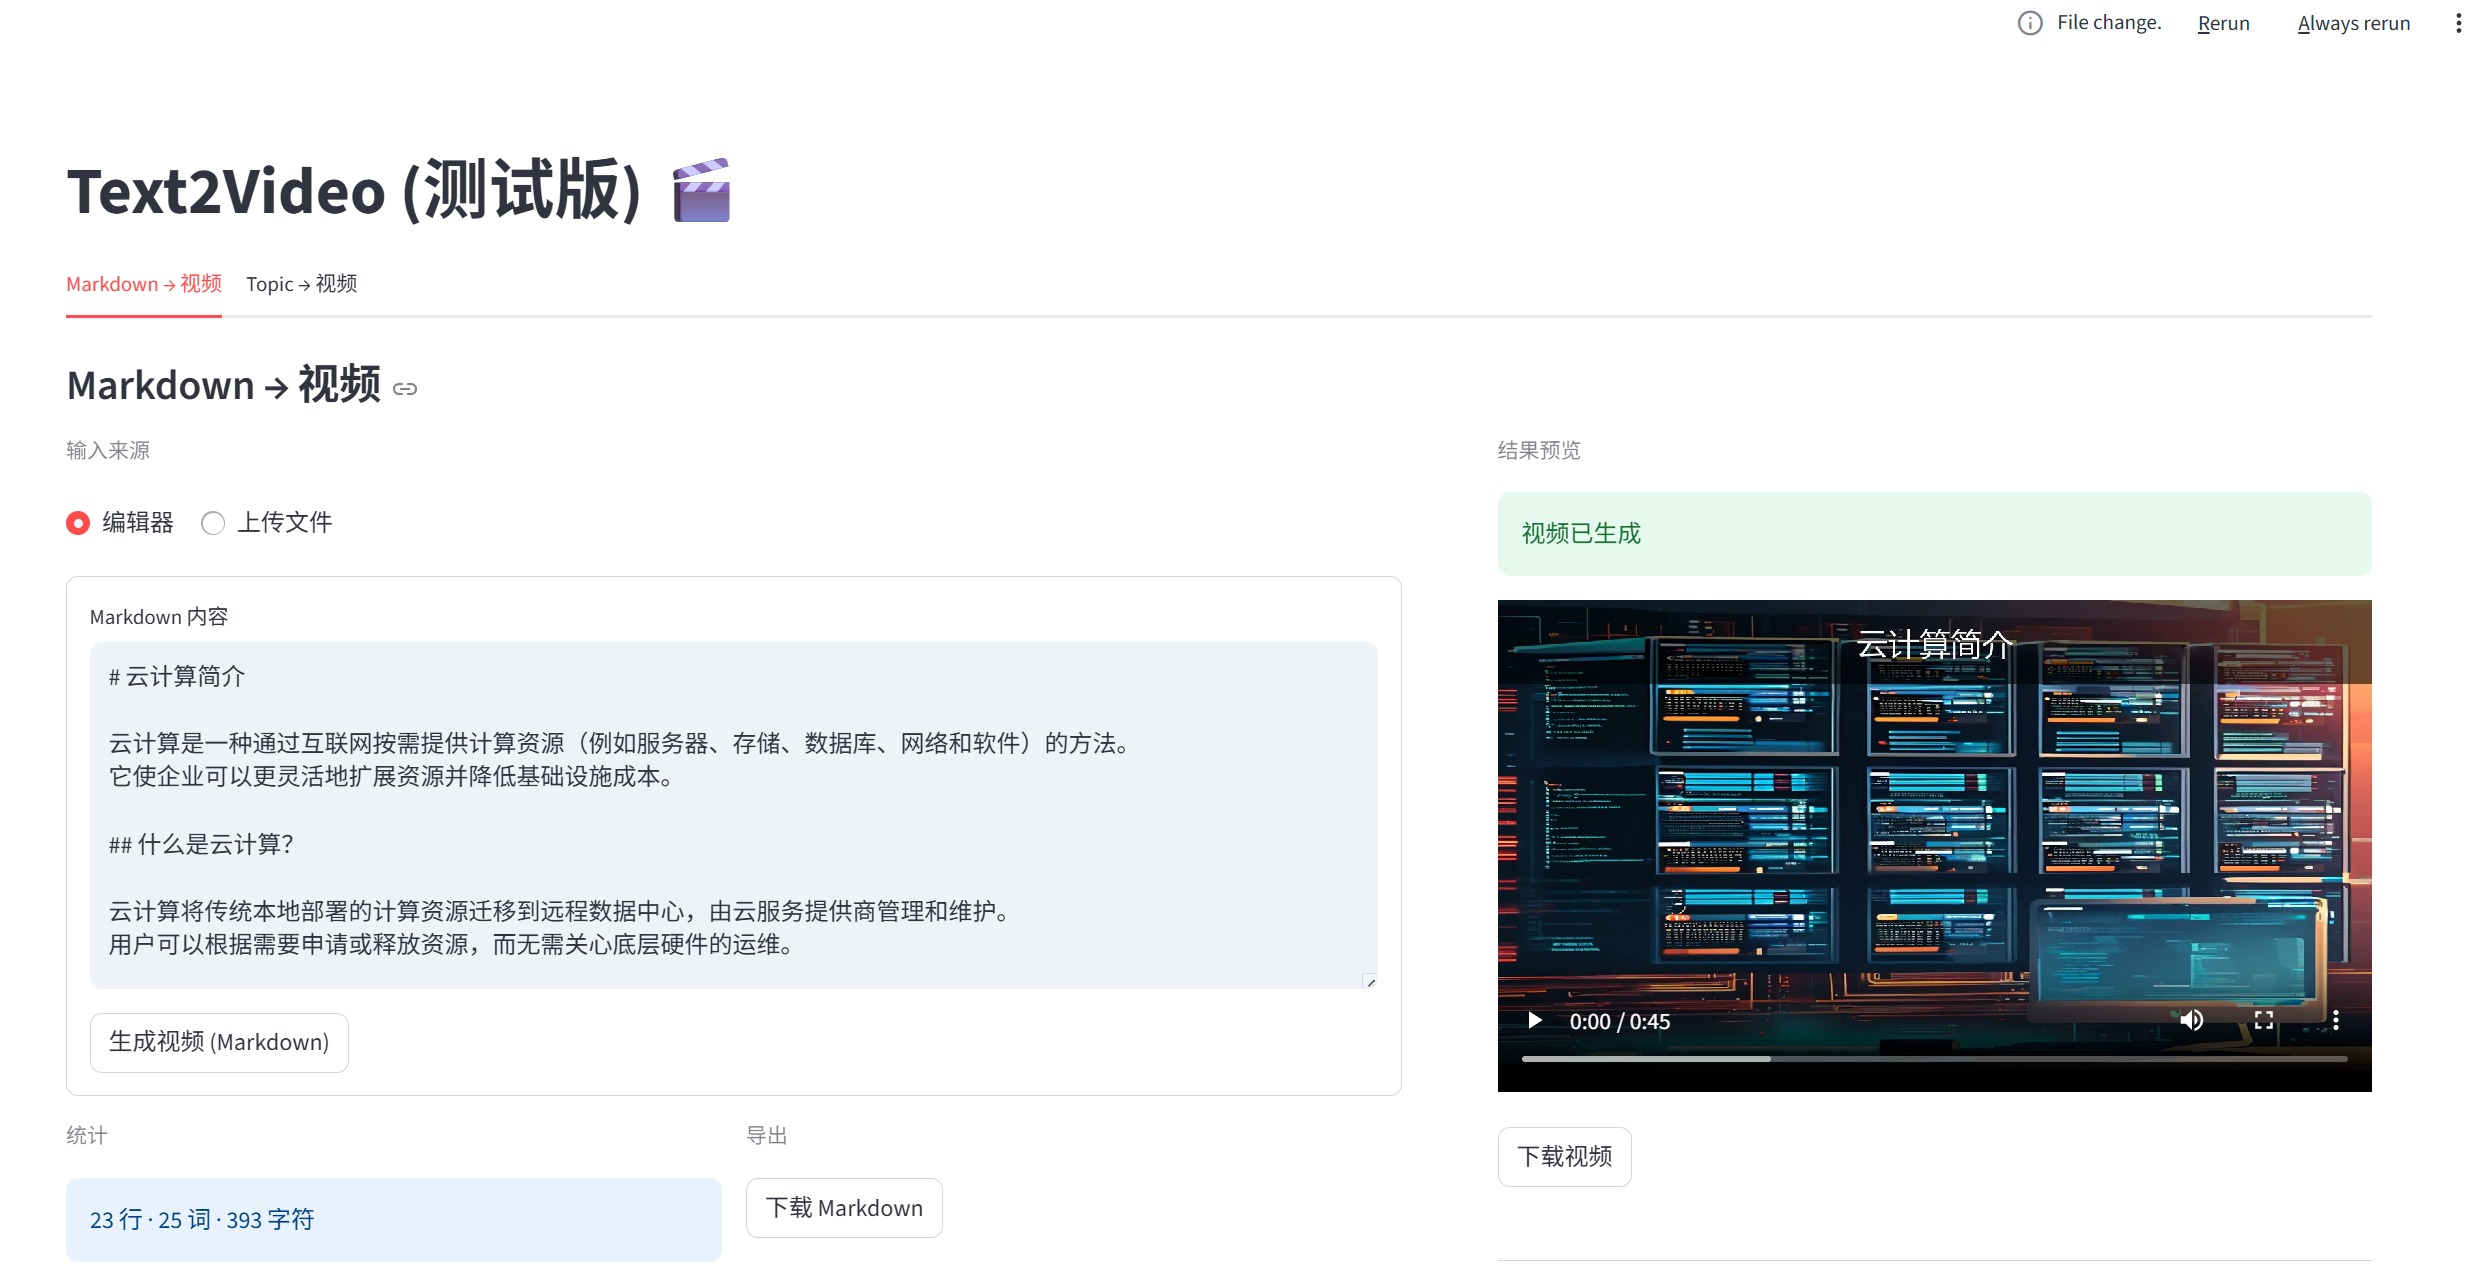
Task: Click the video progress seek bar
Action: pos(1934,1058)
